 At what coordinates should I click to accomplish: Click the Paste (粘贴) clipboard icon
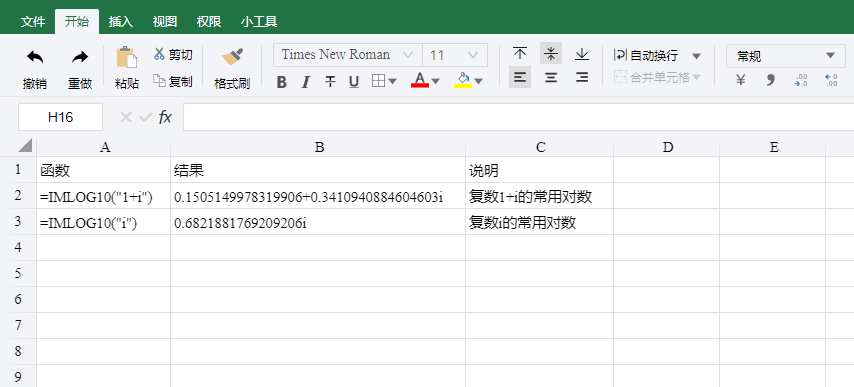pyautogui.click(x=126, y=58)
